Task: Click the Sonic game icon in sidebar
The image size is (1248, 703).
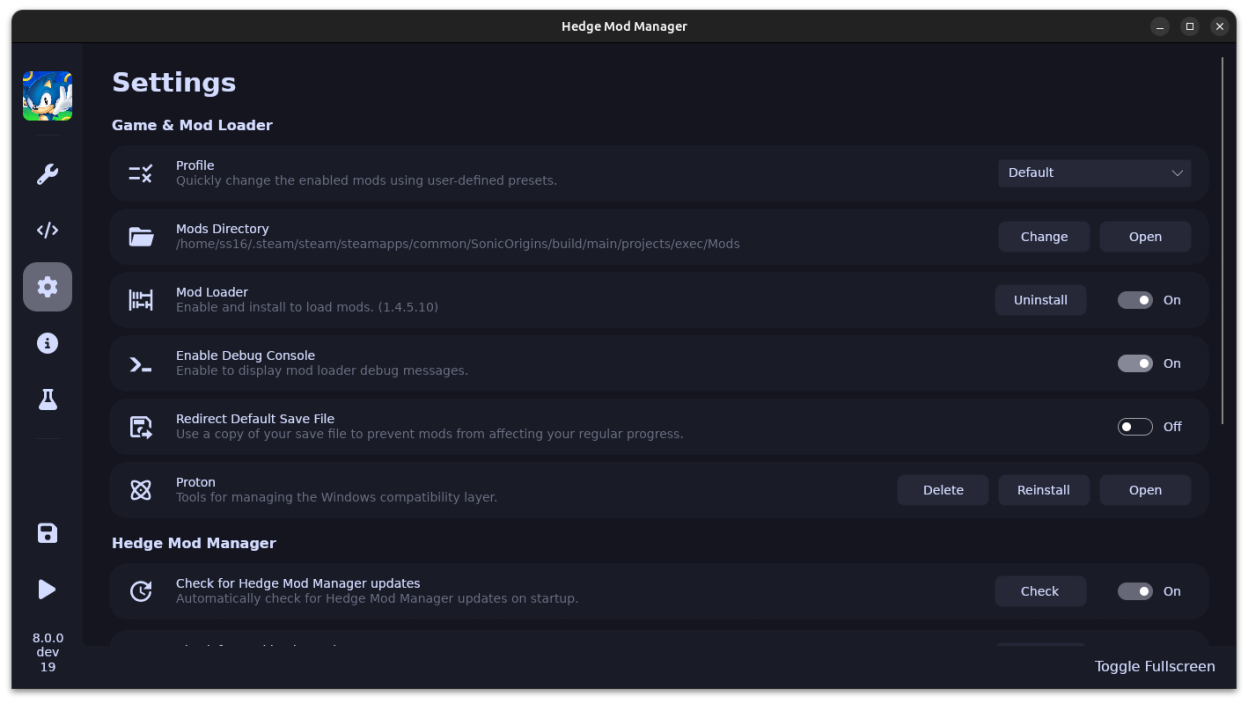Action: [x=47, y=96]
